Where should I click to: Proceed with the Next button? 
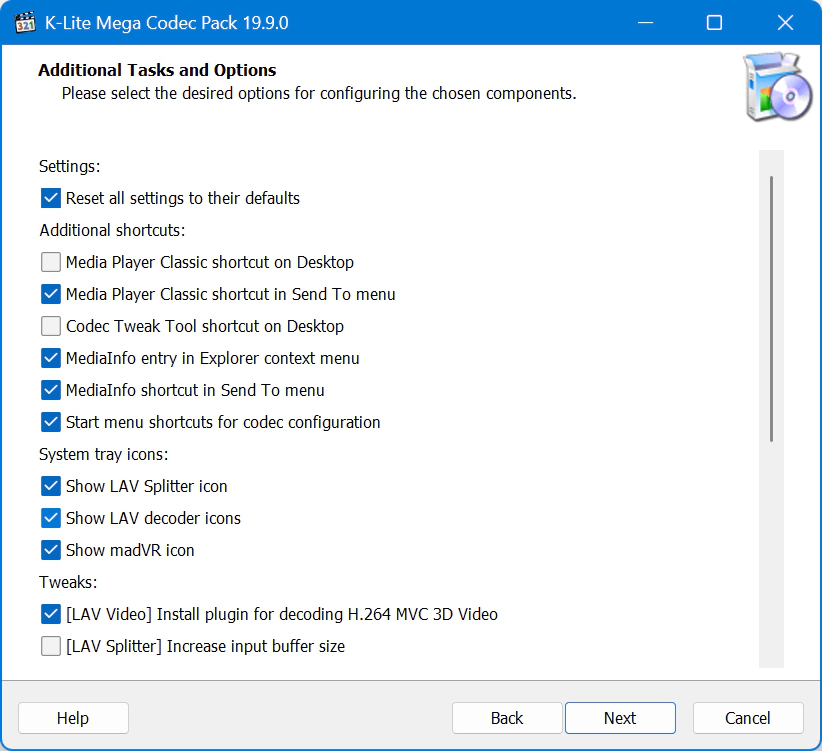point(620,718)
